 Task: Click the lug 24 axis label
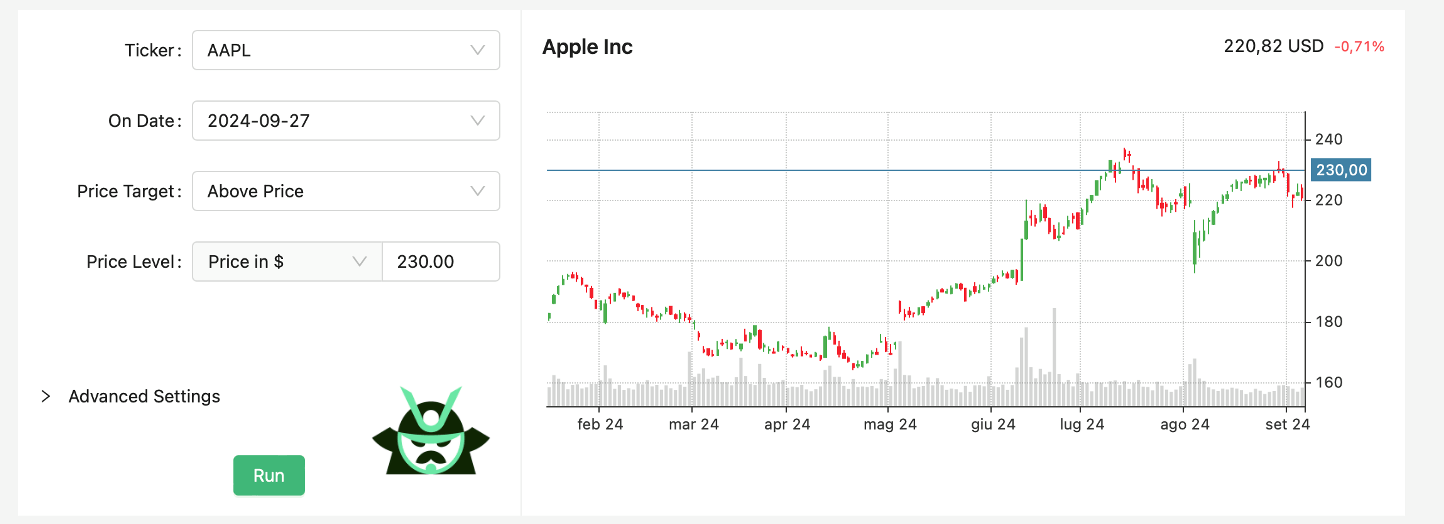tap(1081, 424)
